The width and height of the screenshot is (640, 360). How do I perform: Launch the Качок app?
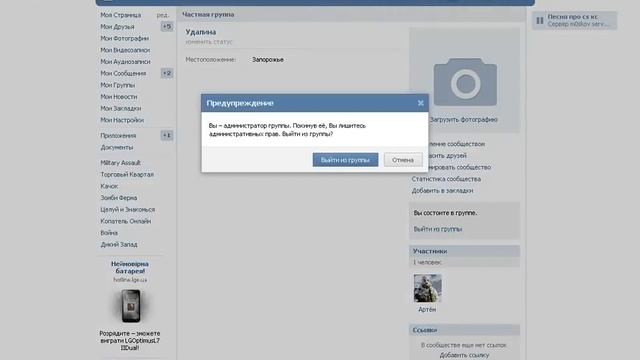(x=109, y=186)
